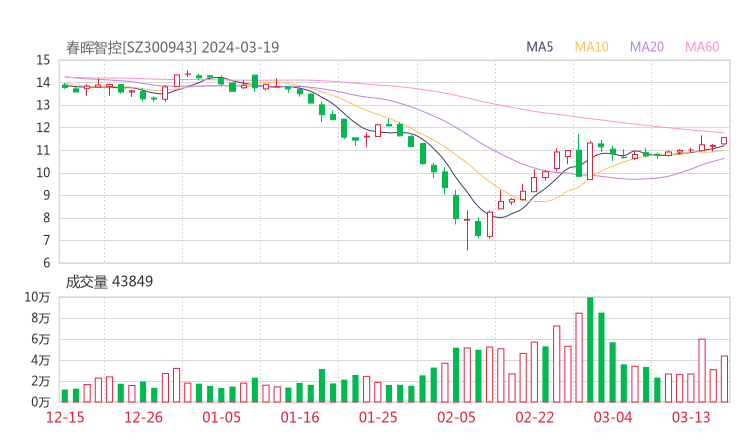Click the 成交量 43849 volume label
The image size is (740, 440).
click(109, 282)
